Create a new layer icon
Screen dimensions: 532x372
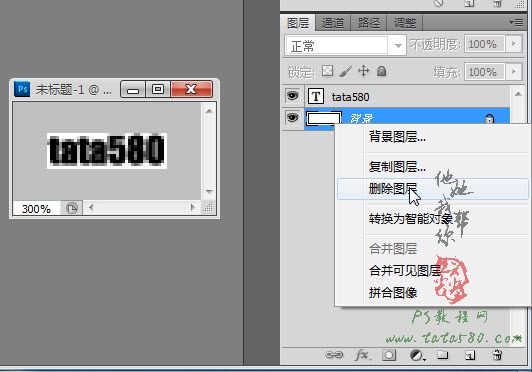point(470,355)
